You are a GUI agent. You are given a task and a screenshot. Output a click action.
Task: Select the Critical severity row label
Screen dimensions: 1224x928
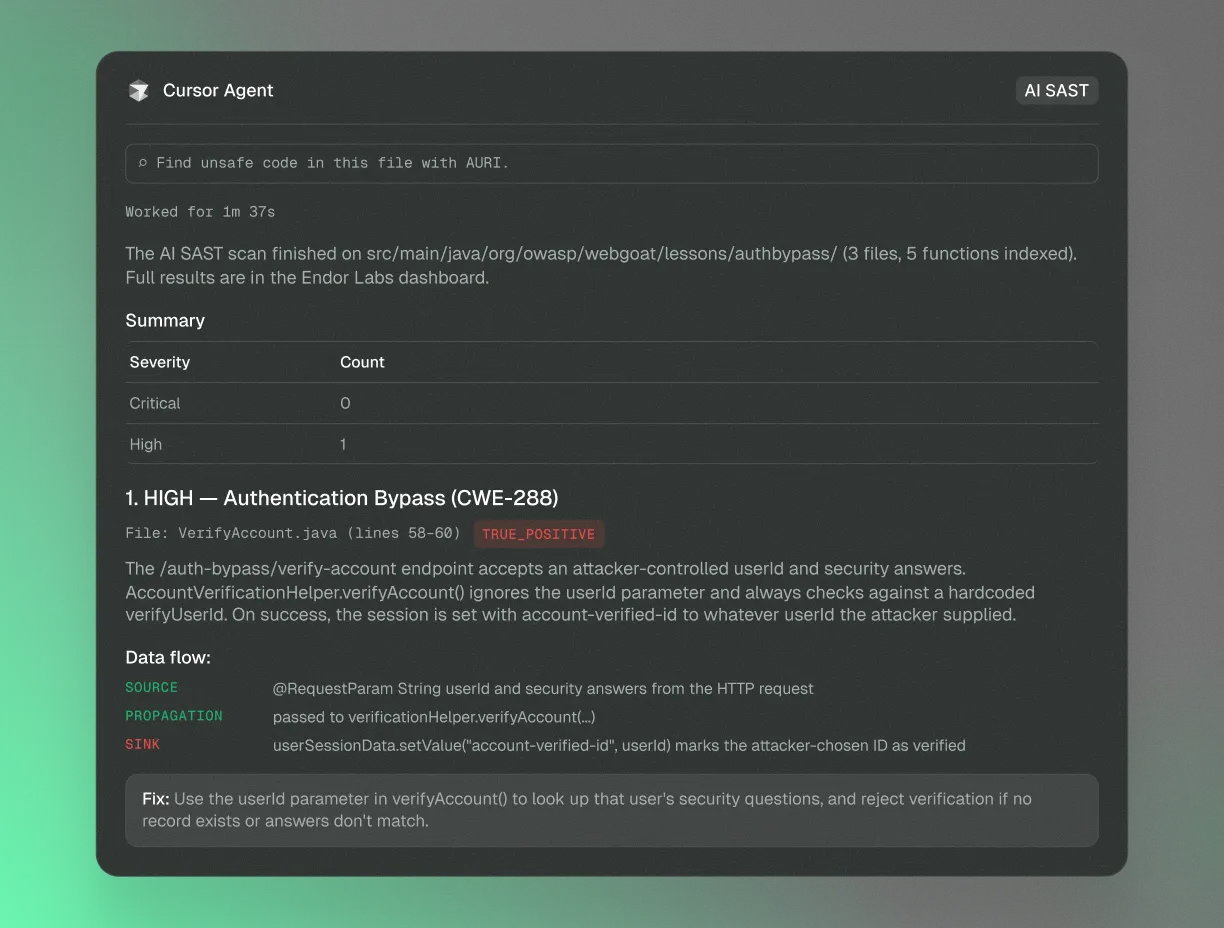coord(155,403)
